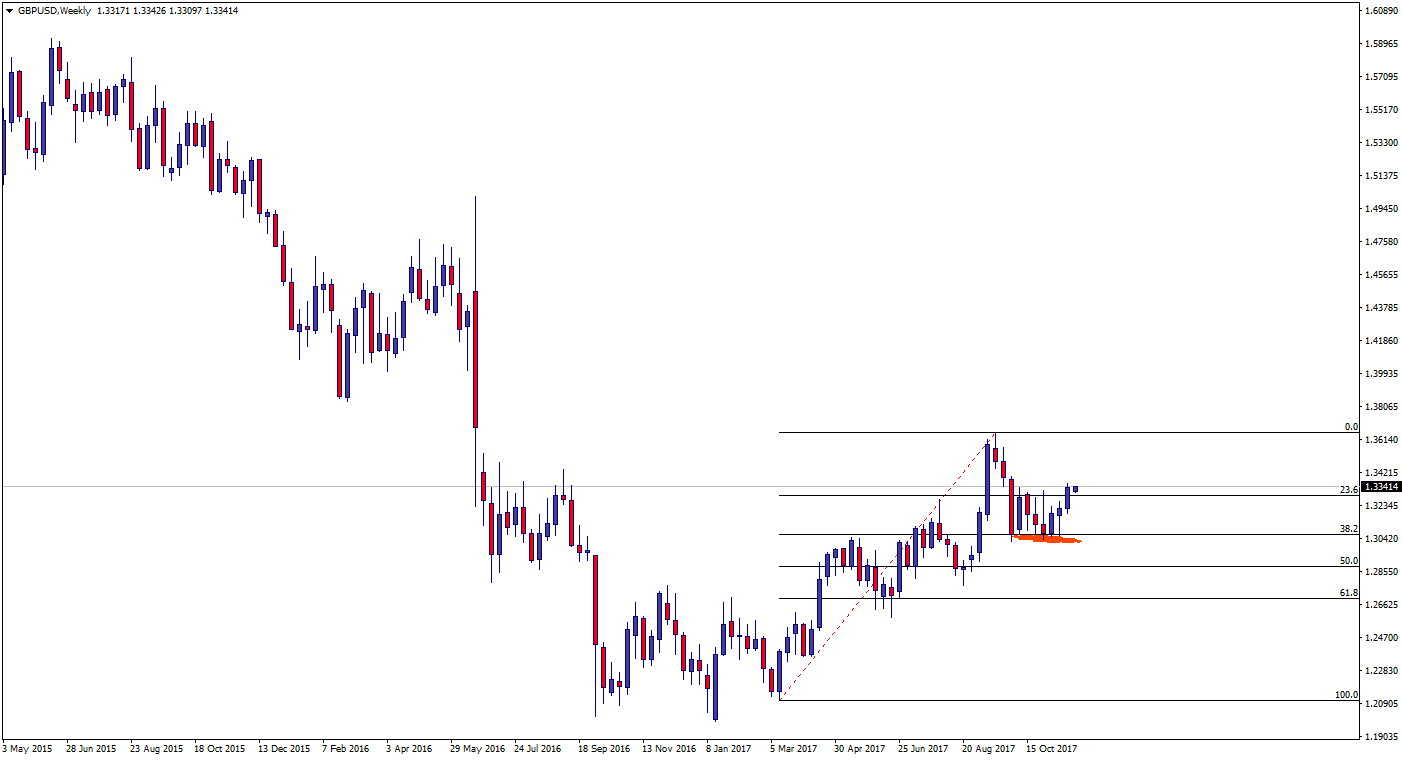Select the 100.0 Fibonacci level label
The image size is (1402, 760).
[x=1346, y=695]
